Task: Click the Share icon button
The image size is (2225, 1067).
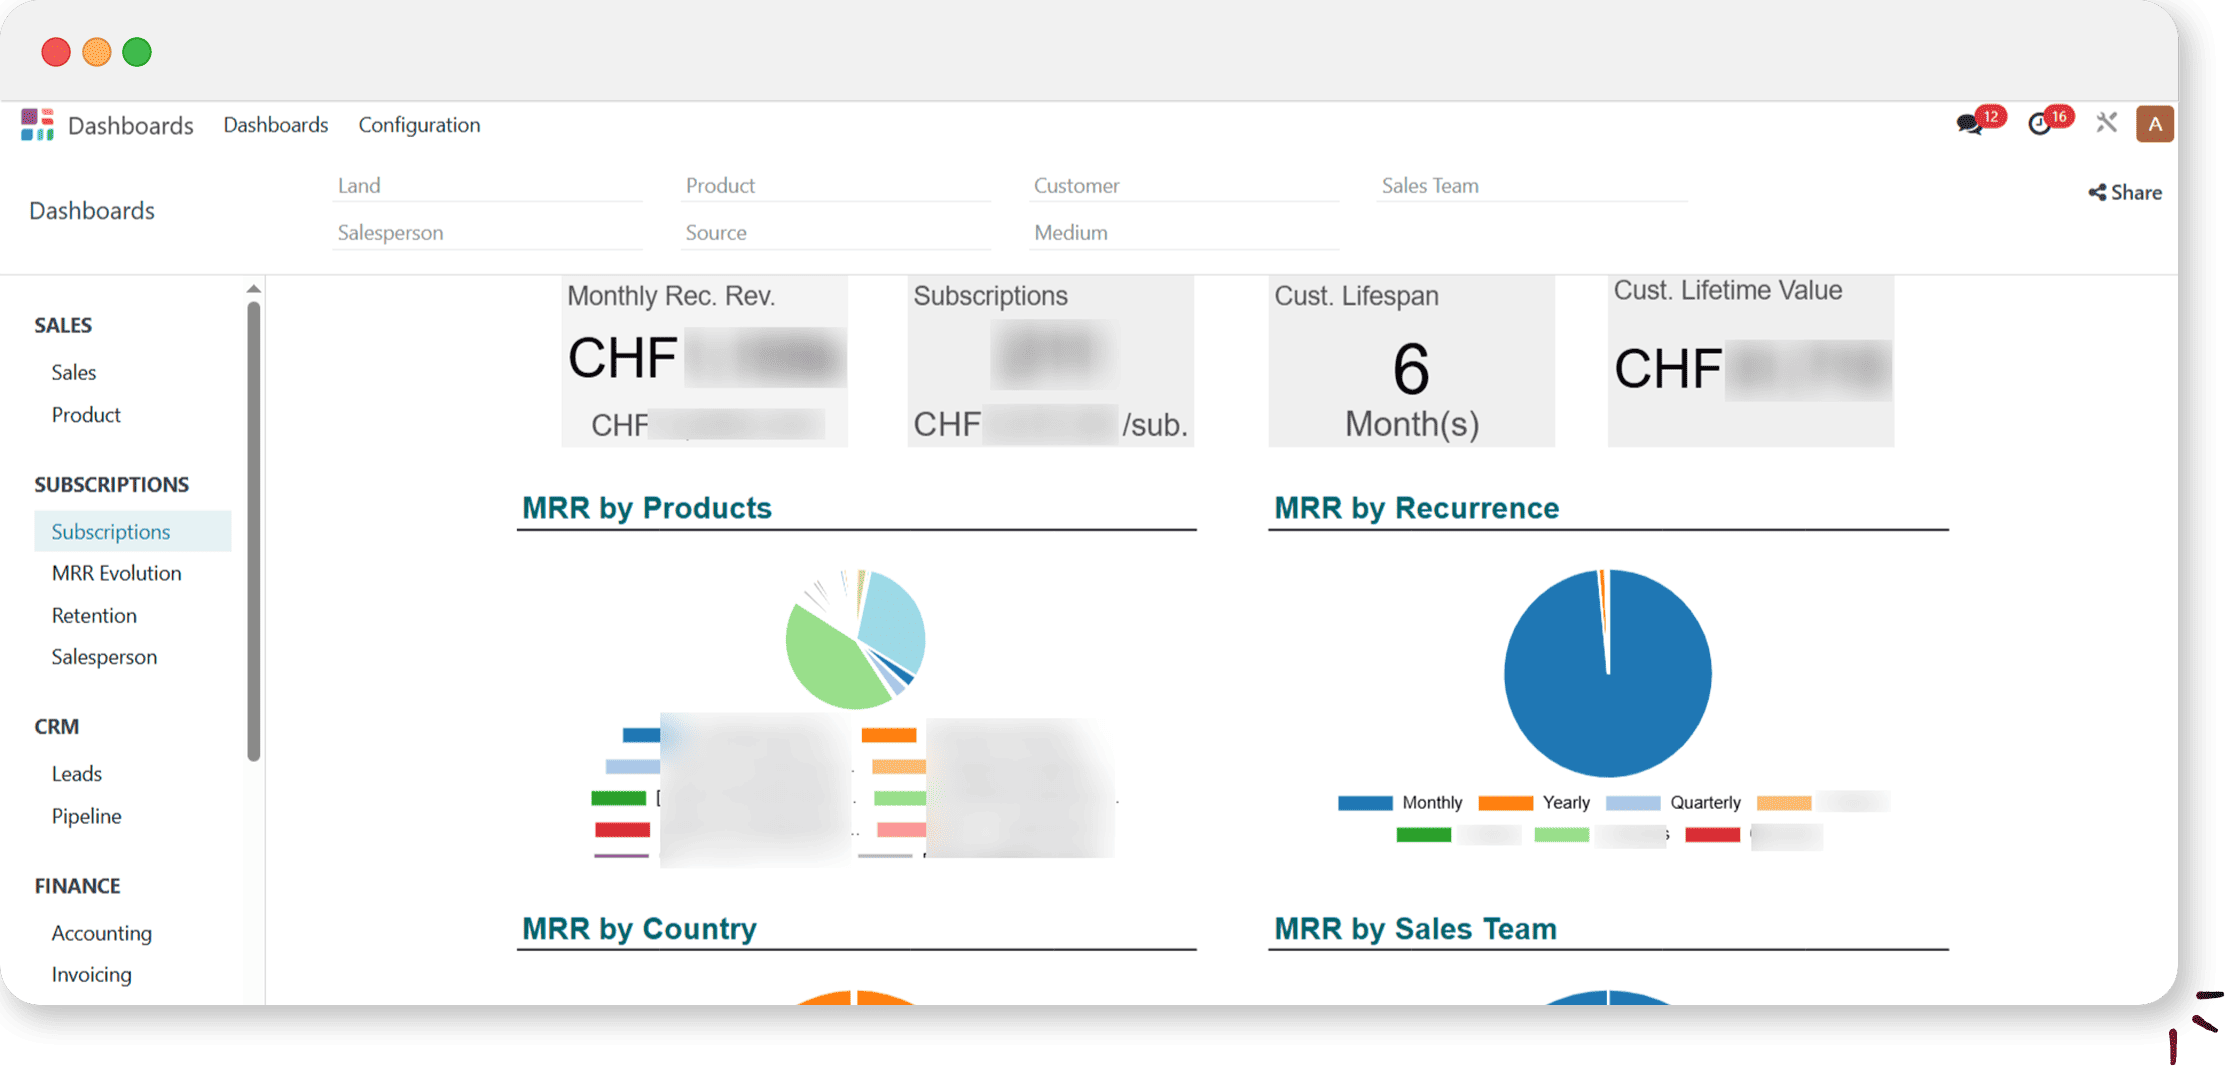Action: (2124, 192)
